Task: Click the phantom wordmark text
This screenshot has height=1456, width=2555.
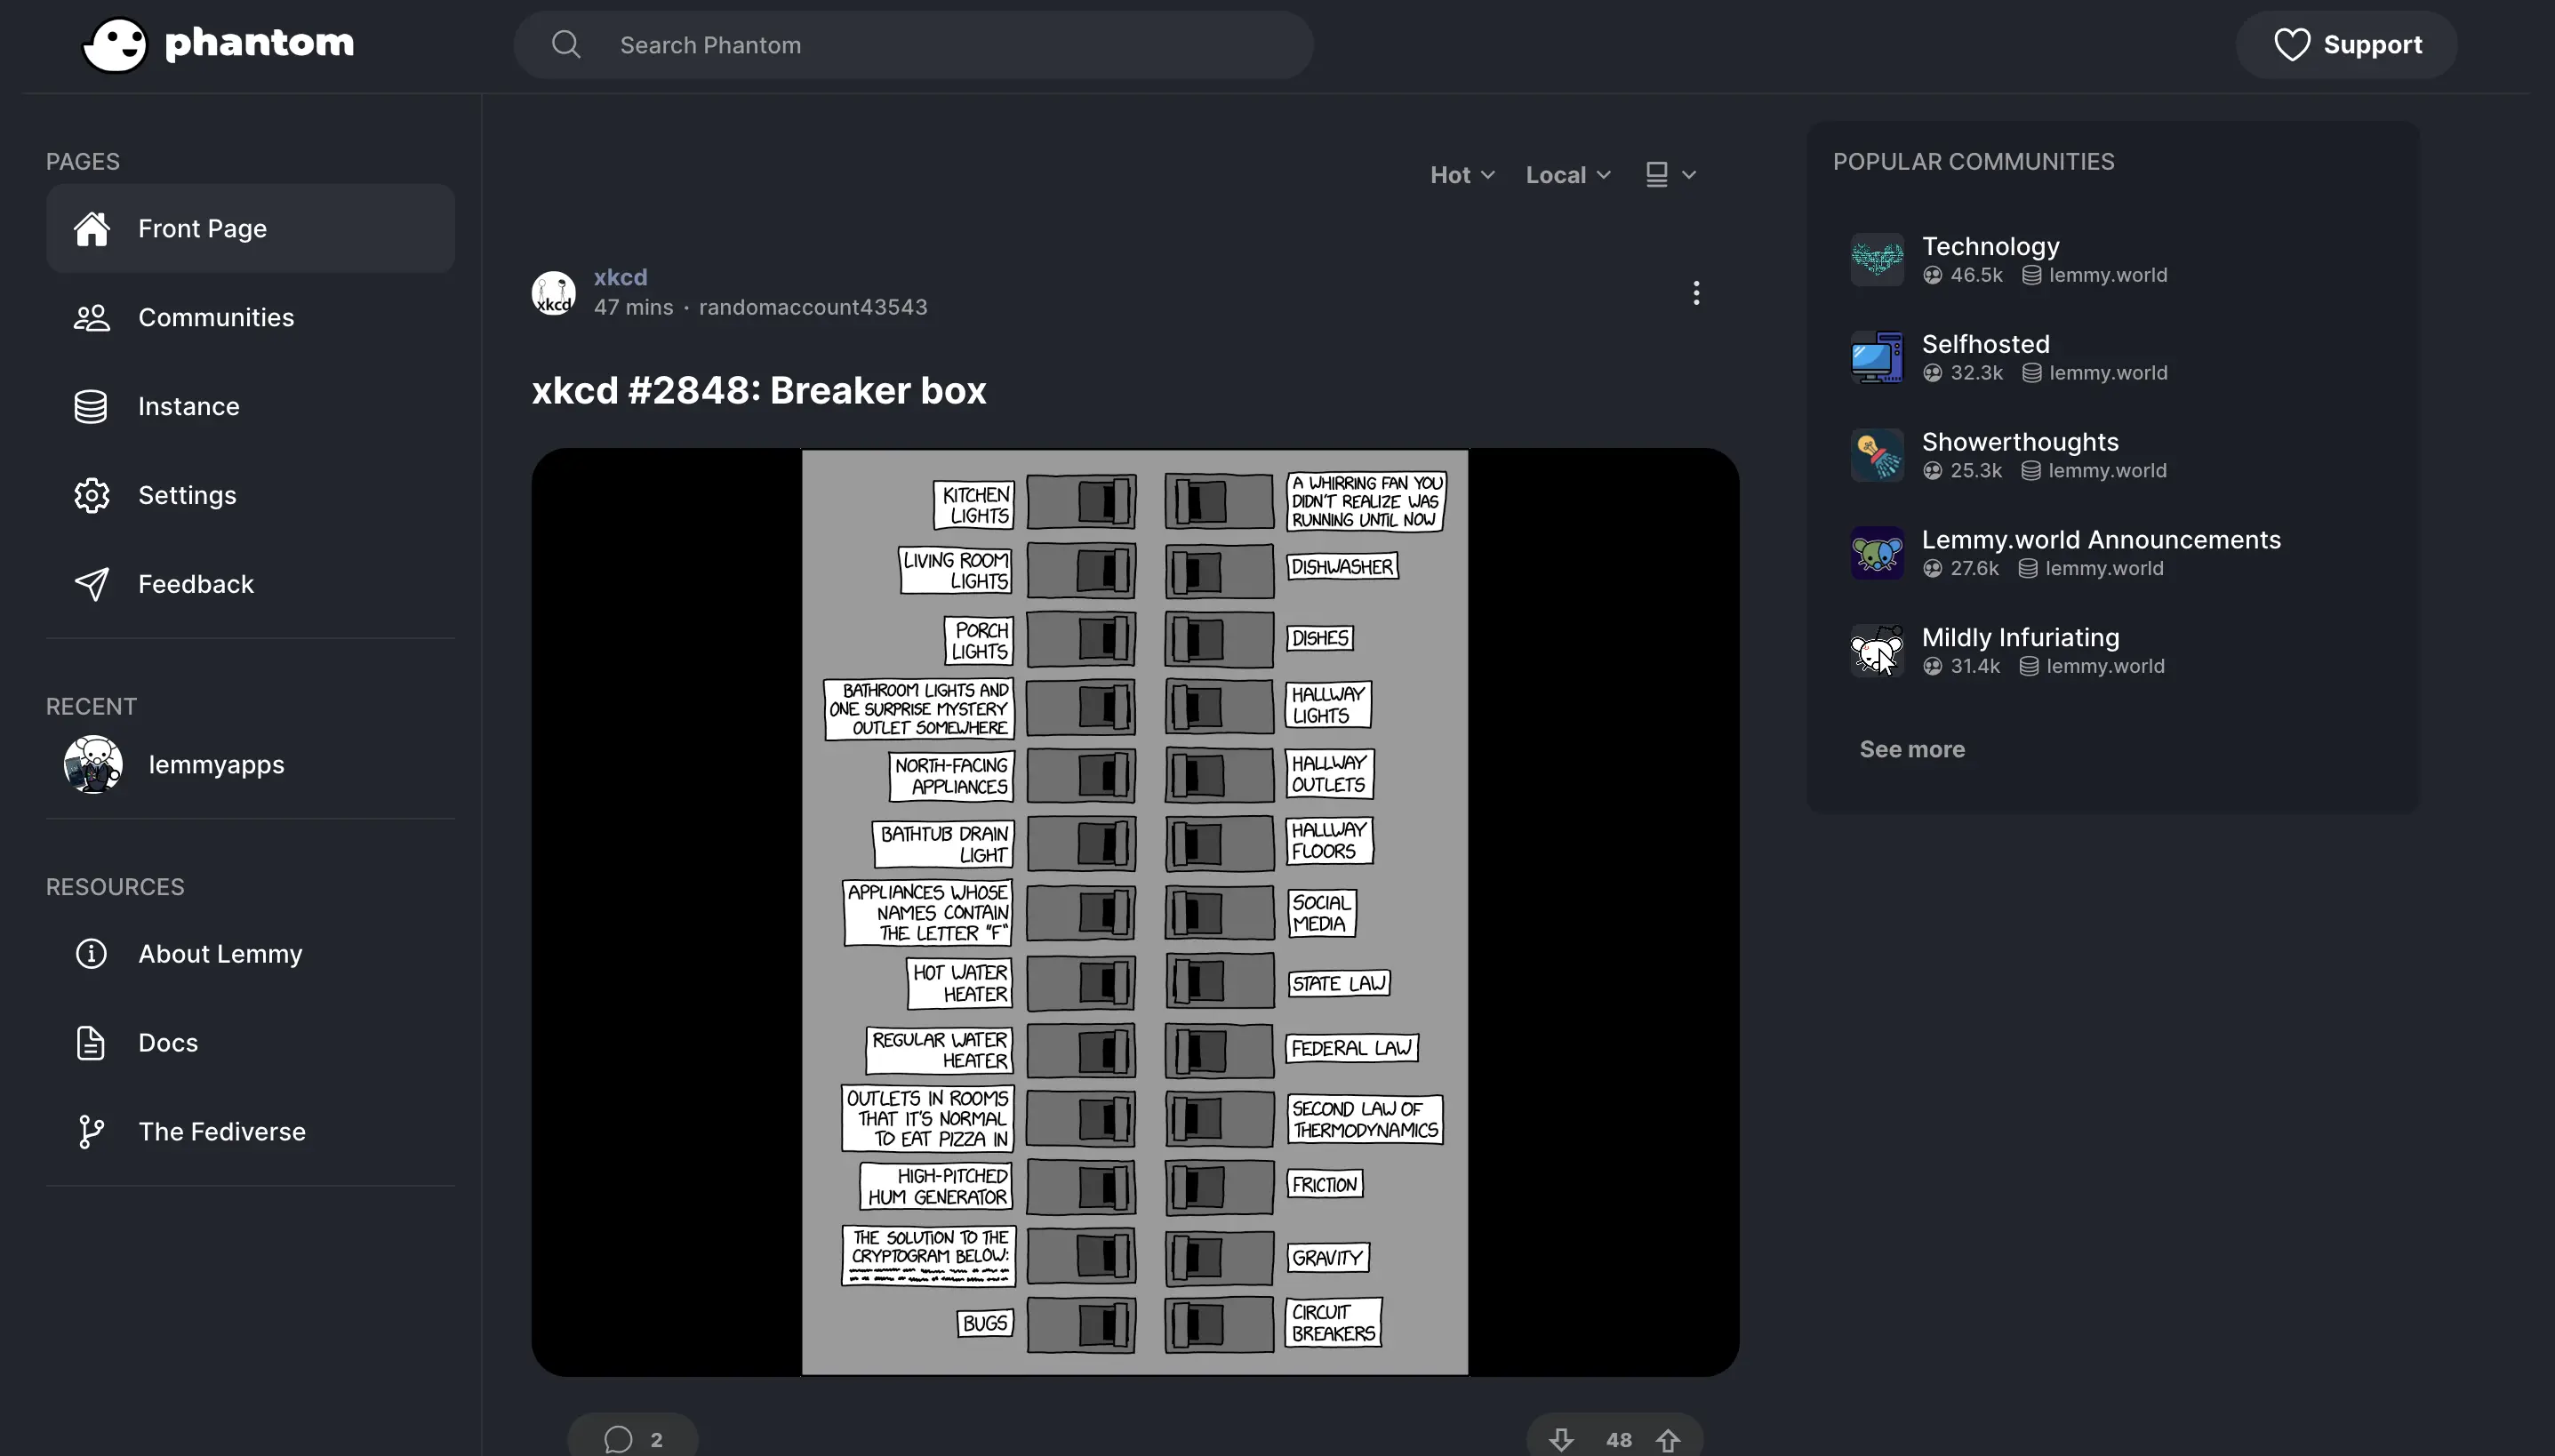Action: (x=259, y=43)
